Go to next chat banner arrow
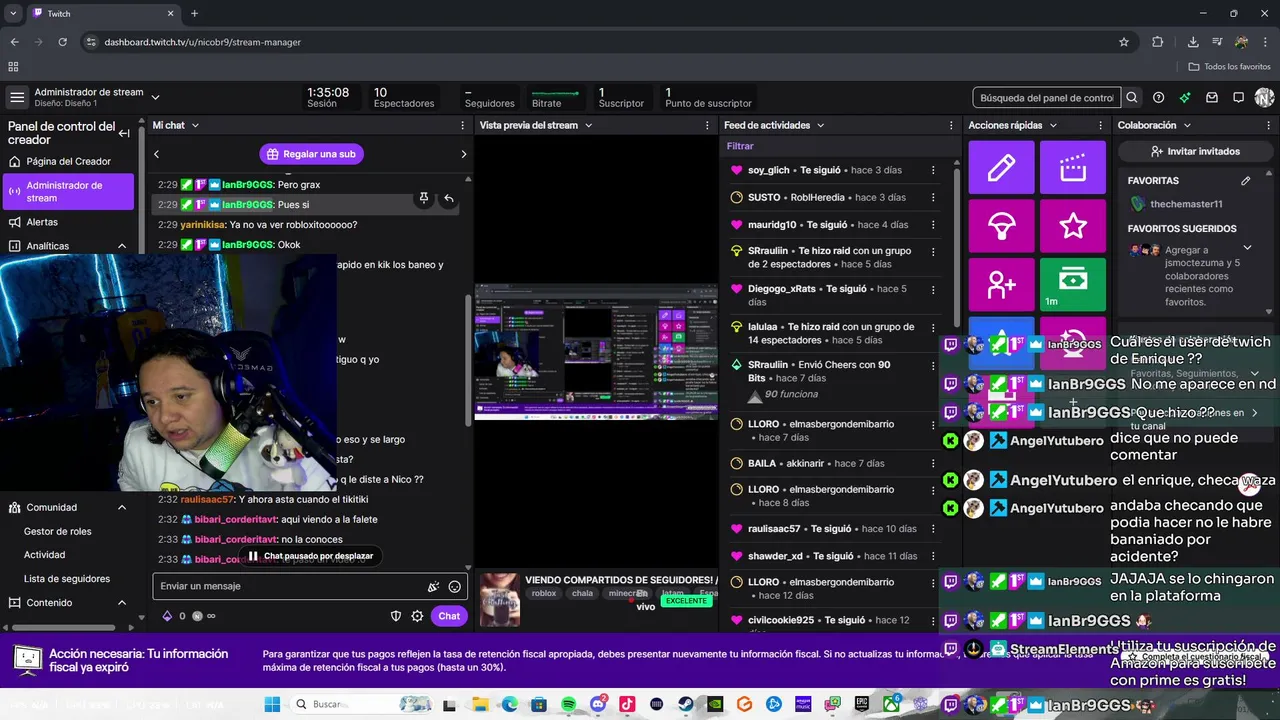 click(x=463, y=154)
